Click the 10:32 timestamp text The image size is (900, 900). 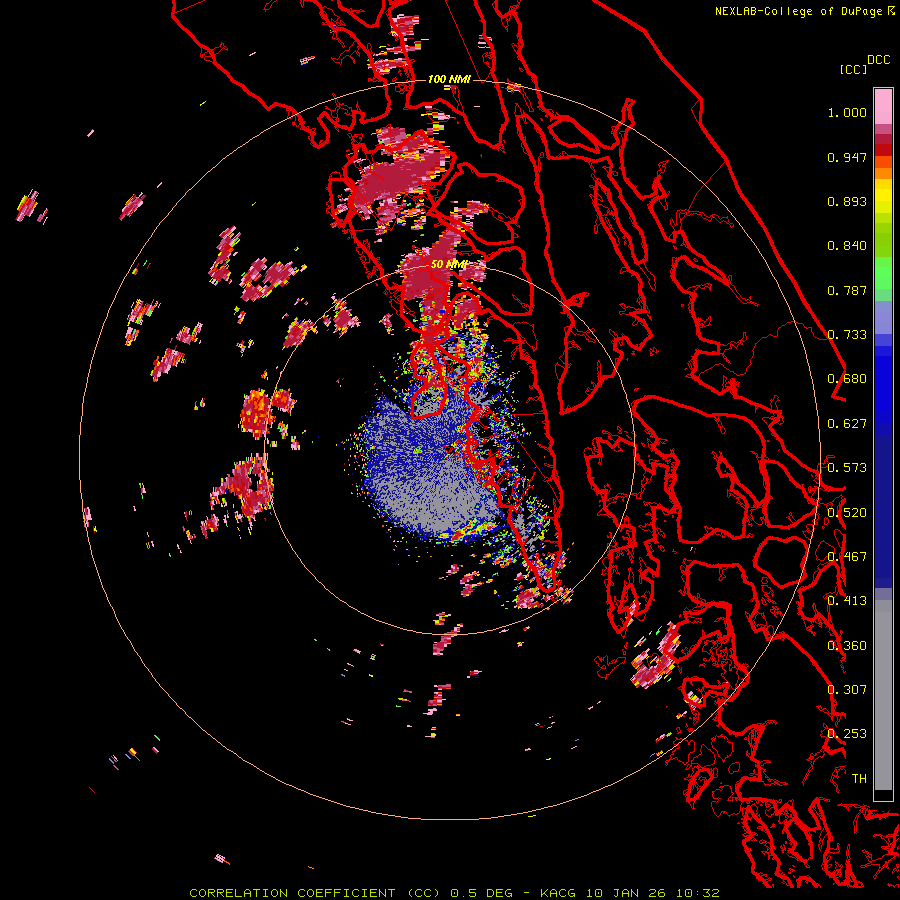tap(697, 893)
